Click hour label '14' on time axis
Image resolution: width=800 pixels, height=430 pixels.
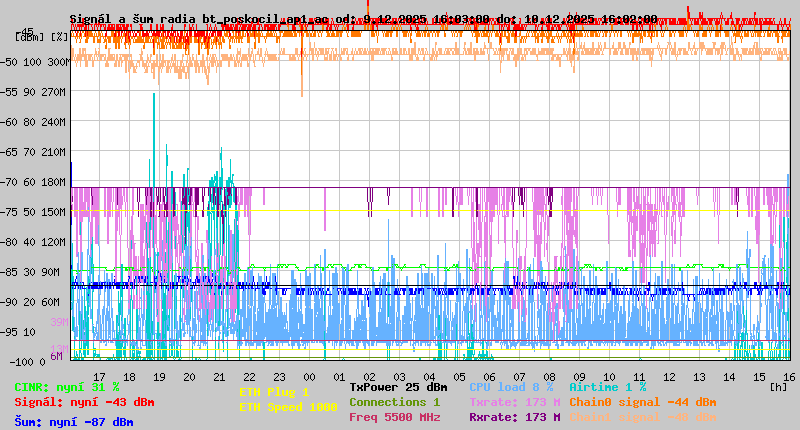click(x=729, y=377)
